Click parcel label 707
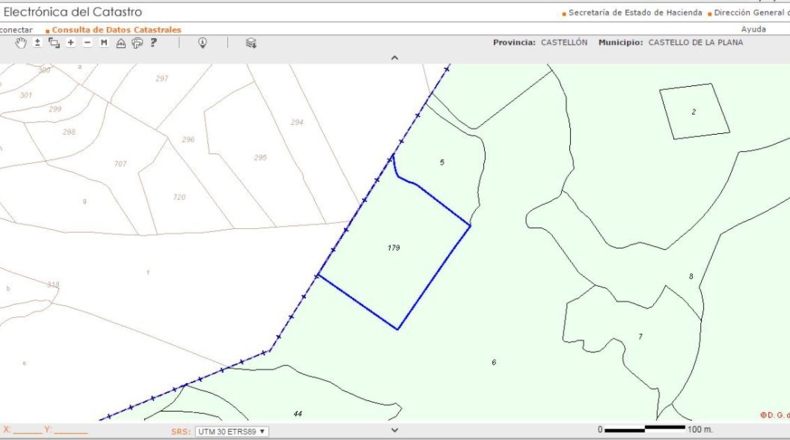The width and height of the screenshot is (790, 440). click(x=120, y=164)
